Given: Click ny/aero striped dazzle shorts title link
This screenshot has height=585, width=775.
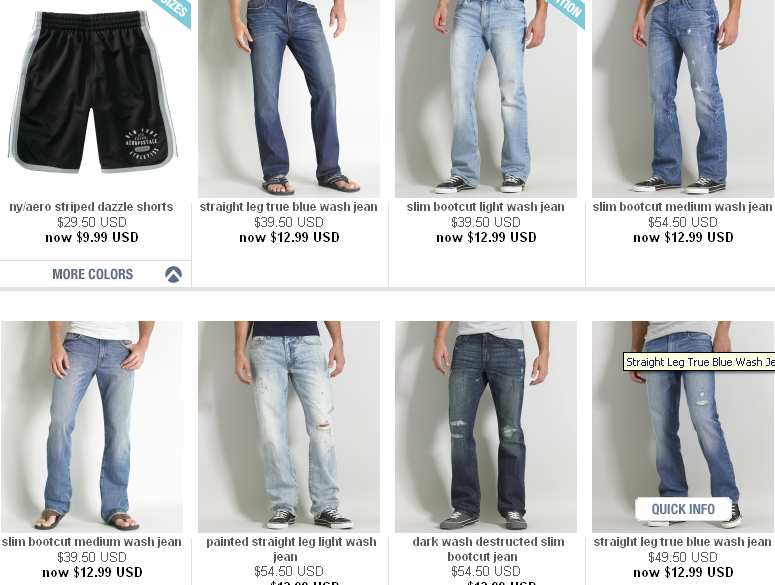Looking at the screenshot, I should point(91,207).
